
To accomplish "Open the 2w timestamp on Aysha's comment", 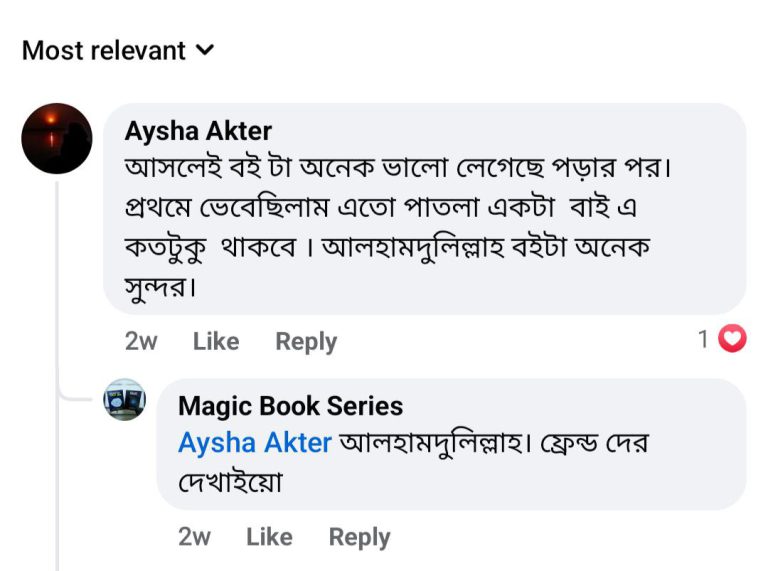I will click(x=141, y=341).
